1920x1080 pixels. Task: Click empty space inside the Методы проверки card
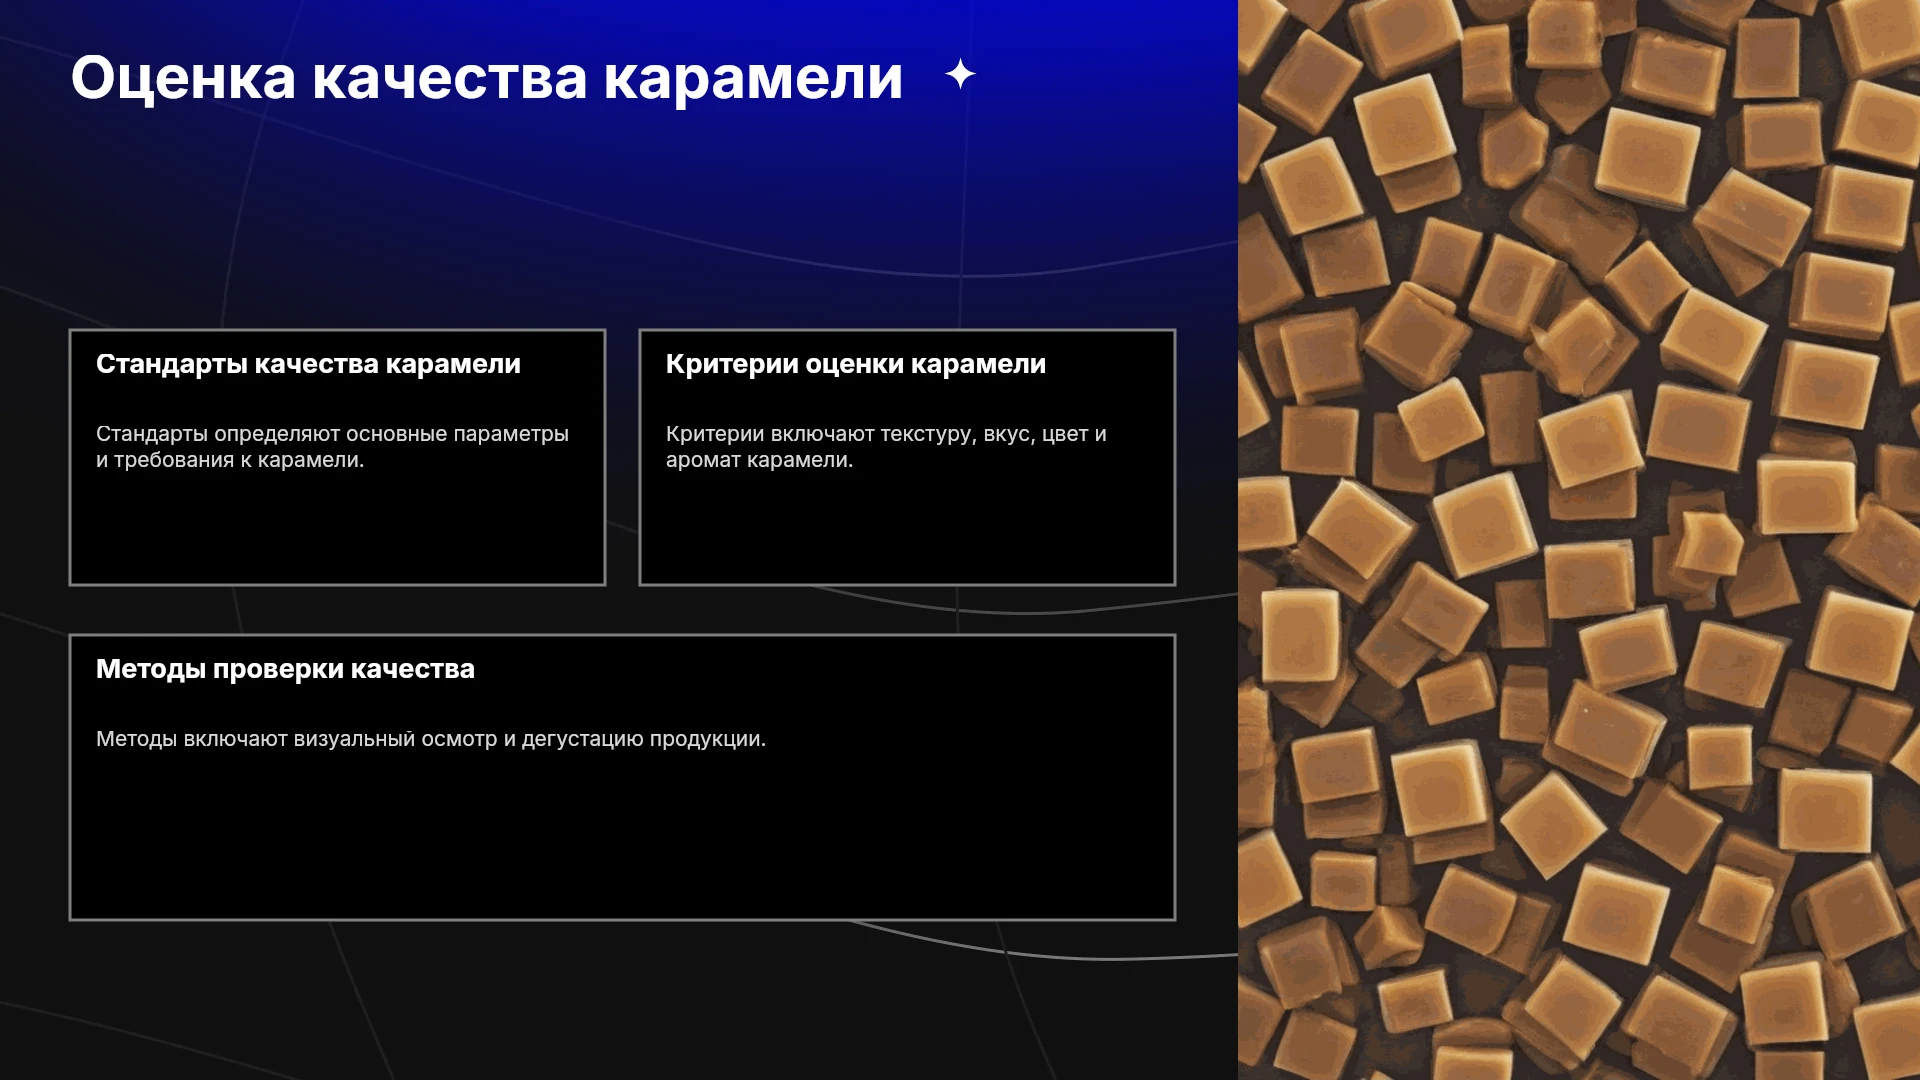(x=622, y=840)
